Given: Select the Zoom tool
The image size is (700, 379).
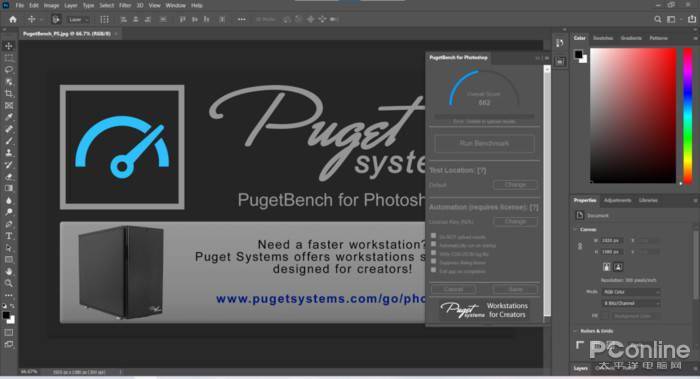Looking at the screenshot, I should coord(8,283).
